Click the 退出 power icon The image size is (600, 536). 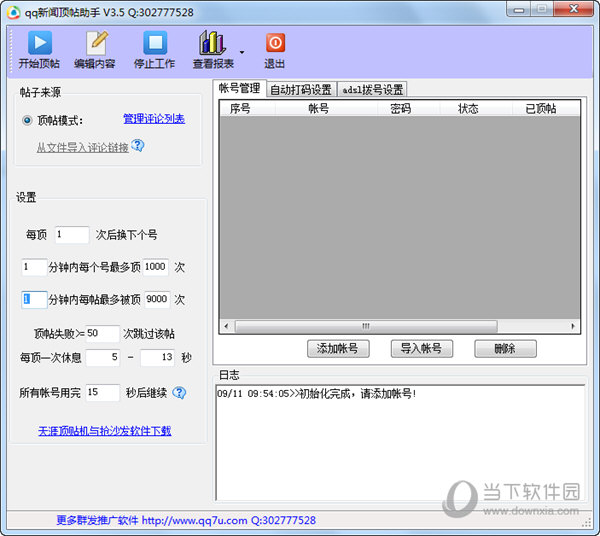(x=275, y=42)
